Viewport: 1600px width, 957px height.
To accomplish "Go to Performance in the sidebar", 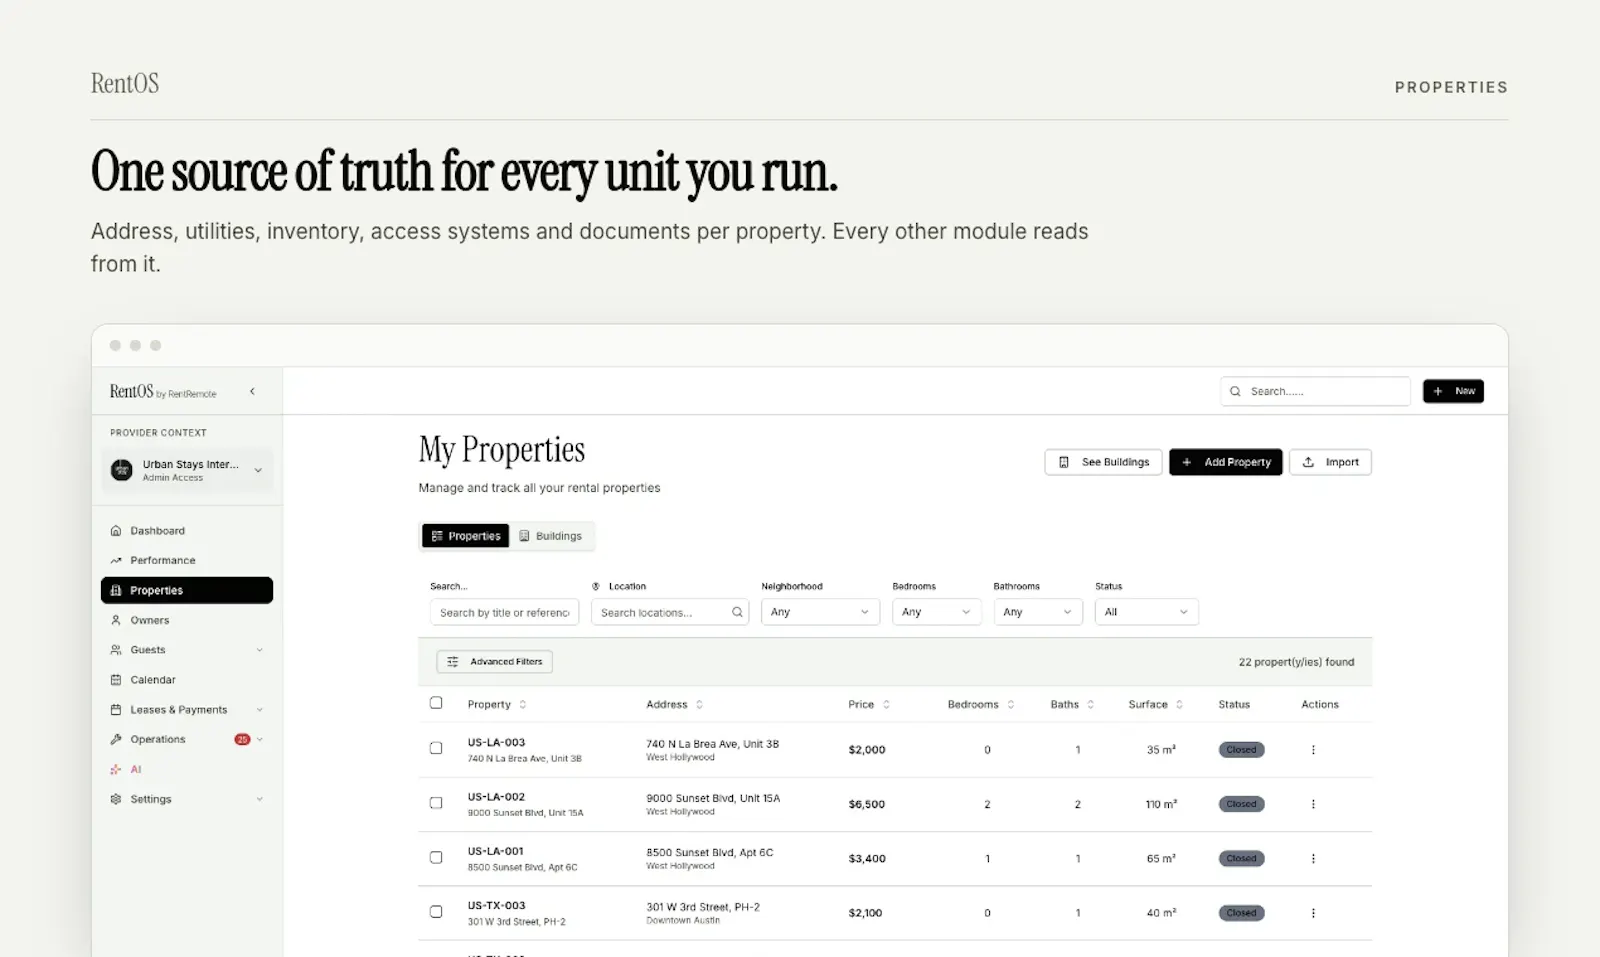I will [x=187, y=561].
